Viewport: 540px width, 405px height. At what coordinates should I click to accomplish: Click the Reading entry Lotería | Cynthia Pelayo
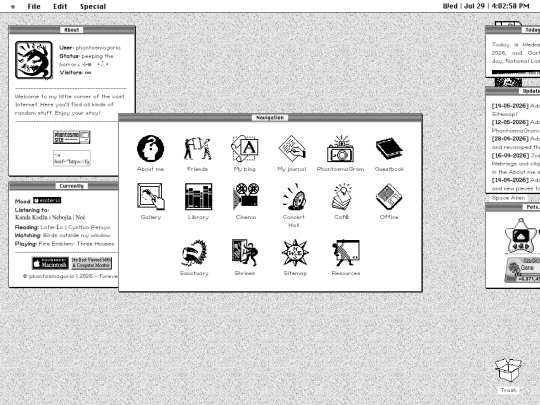tap(62, 227)
